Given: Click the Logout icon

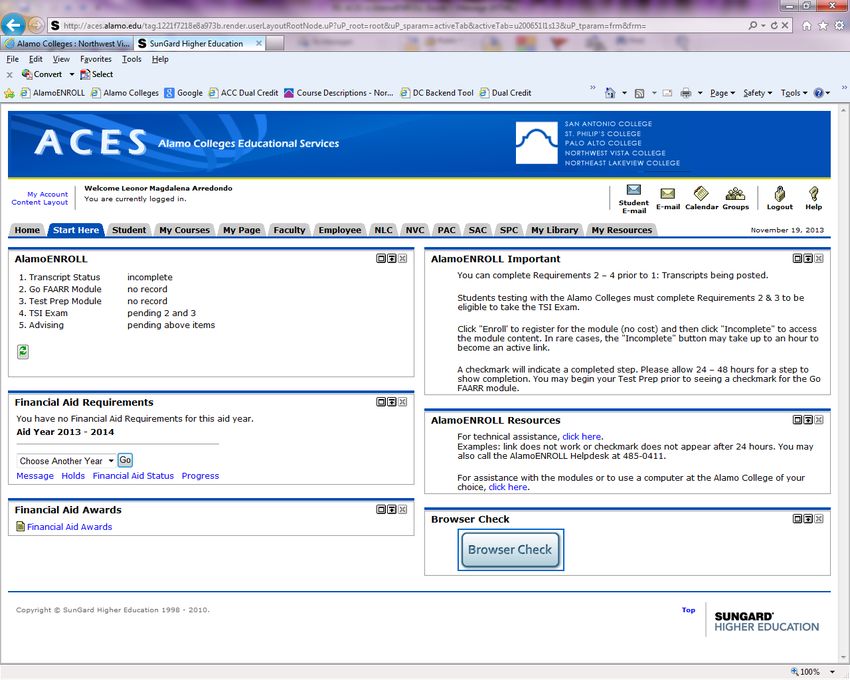Looking at the screenshot, I should click(x=780, y=194).
